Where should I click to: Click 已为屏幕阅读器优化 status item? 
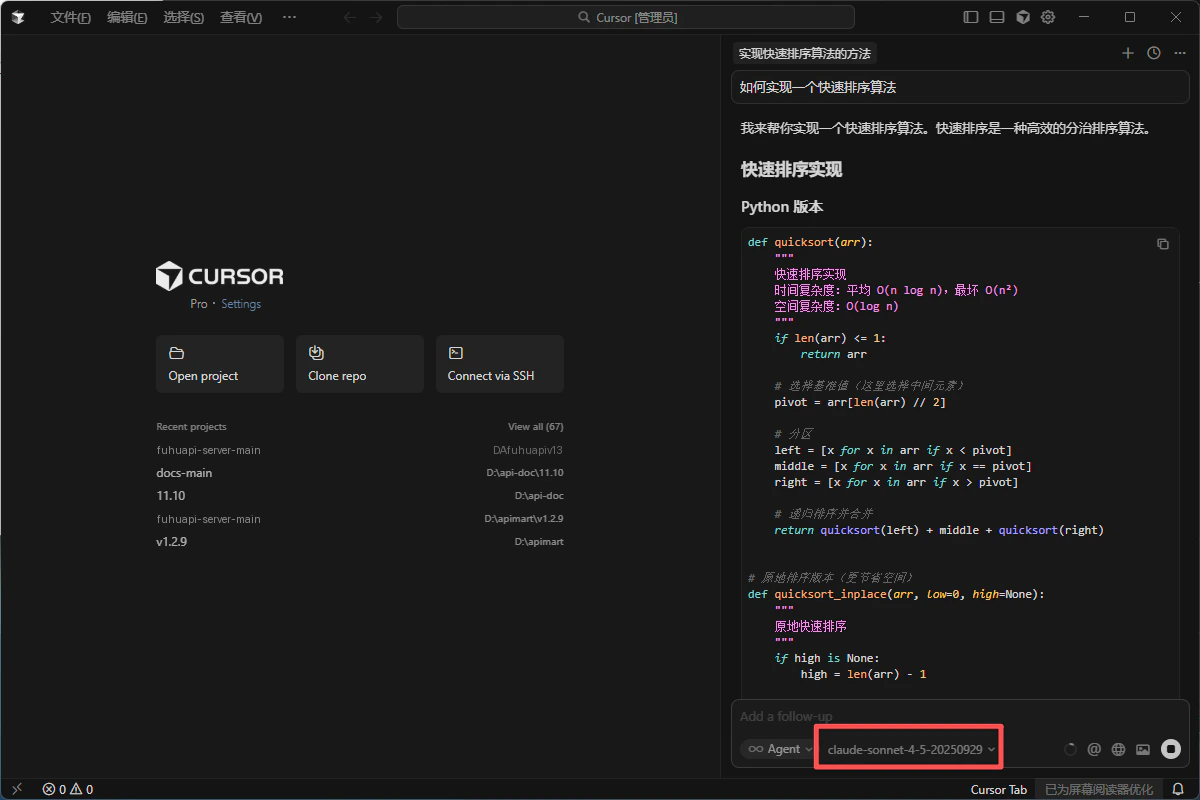1098,789
